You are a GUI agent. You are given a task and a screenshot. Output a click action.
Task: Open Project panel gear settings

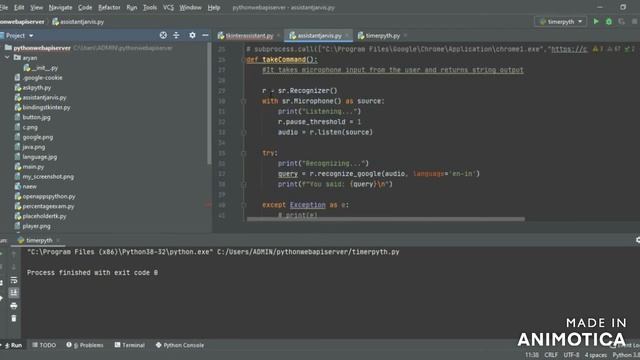[192, 36]
